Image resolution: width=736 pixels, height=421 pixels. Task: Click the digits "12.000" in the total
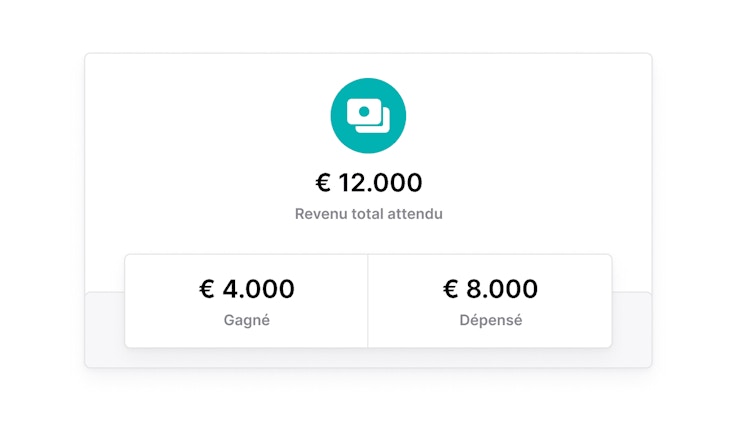pos(380,183)
